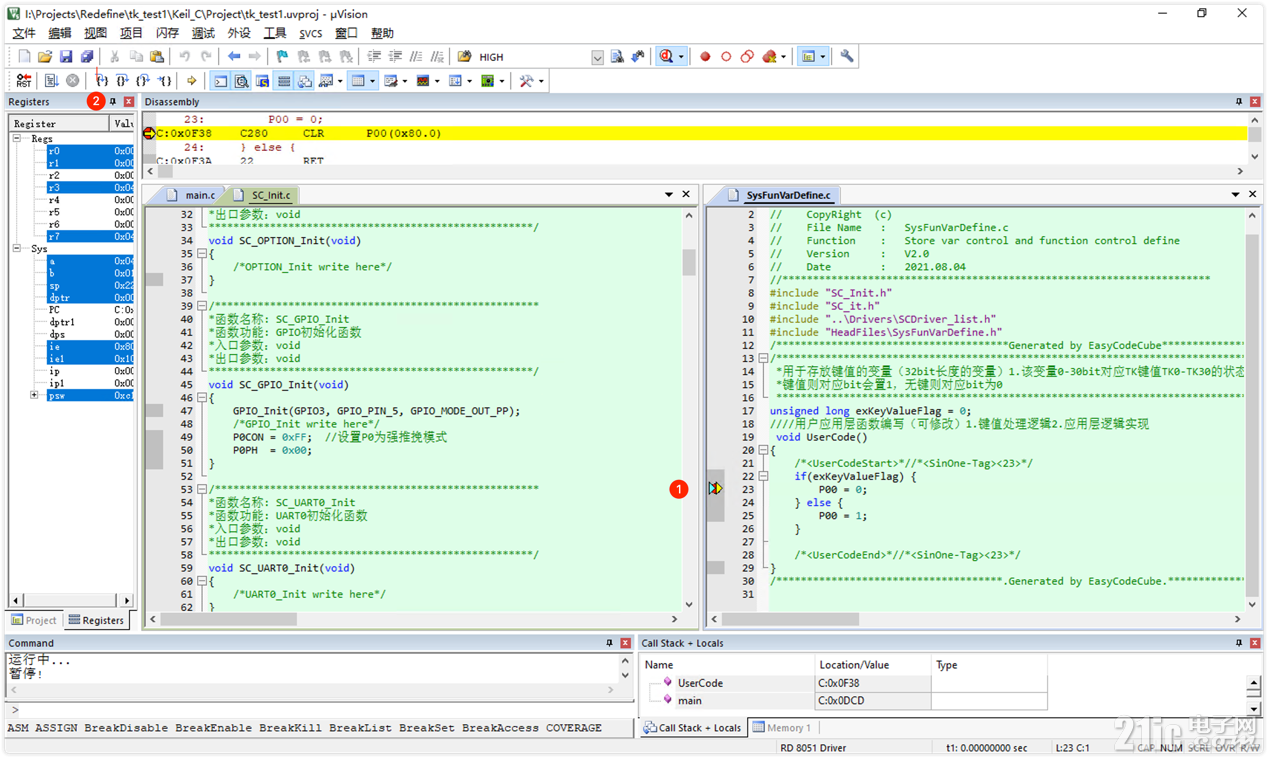Click the Run to Cursor Line icon
The image size is (1268, 758).
point(165,81)
